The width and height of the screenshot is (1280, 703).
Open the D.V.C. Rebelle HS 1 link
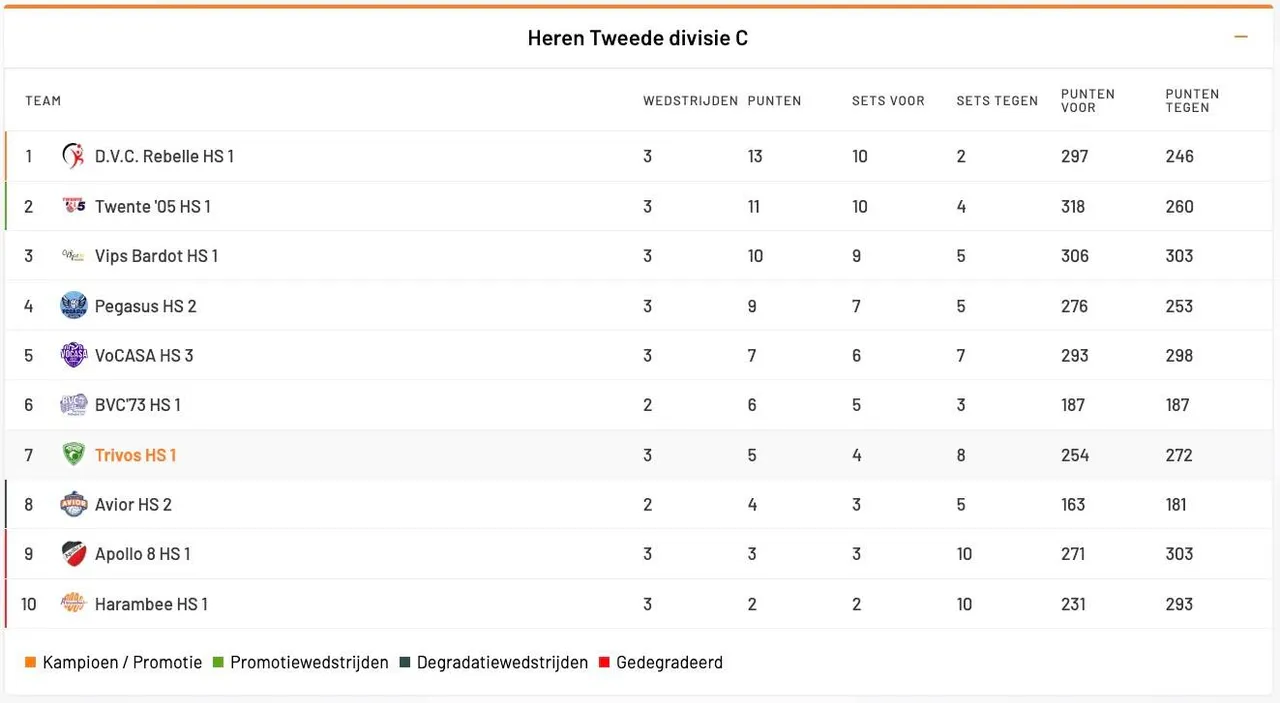(164, 156)
